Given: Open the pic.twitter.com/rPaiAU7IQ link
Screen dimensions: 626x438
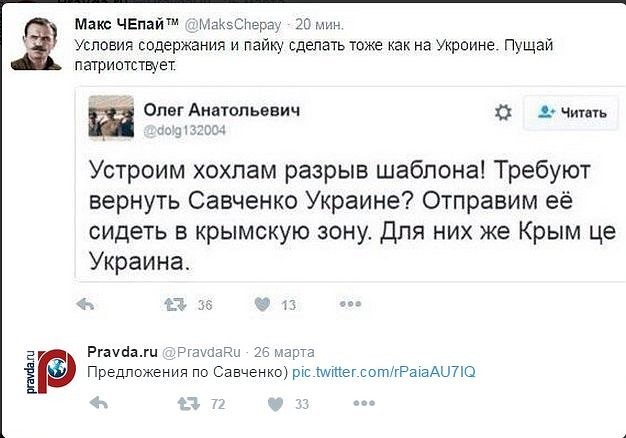Looking at the screenshot, I should tap(383, 372).
